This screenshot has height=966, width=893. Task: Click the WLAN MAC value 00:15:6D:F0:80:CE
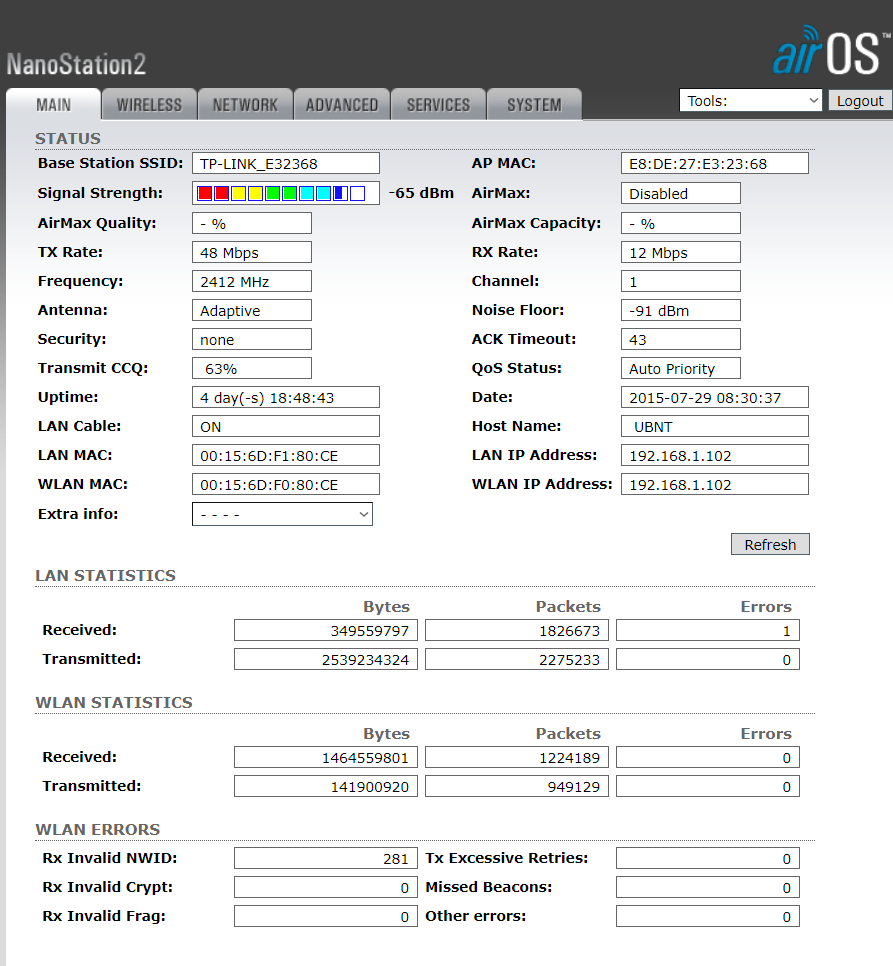tap(286, 484)
